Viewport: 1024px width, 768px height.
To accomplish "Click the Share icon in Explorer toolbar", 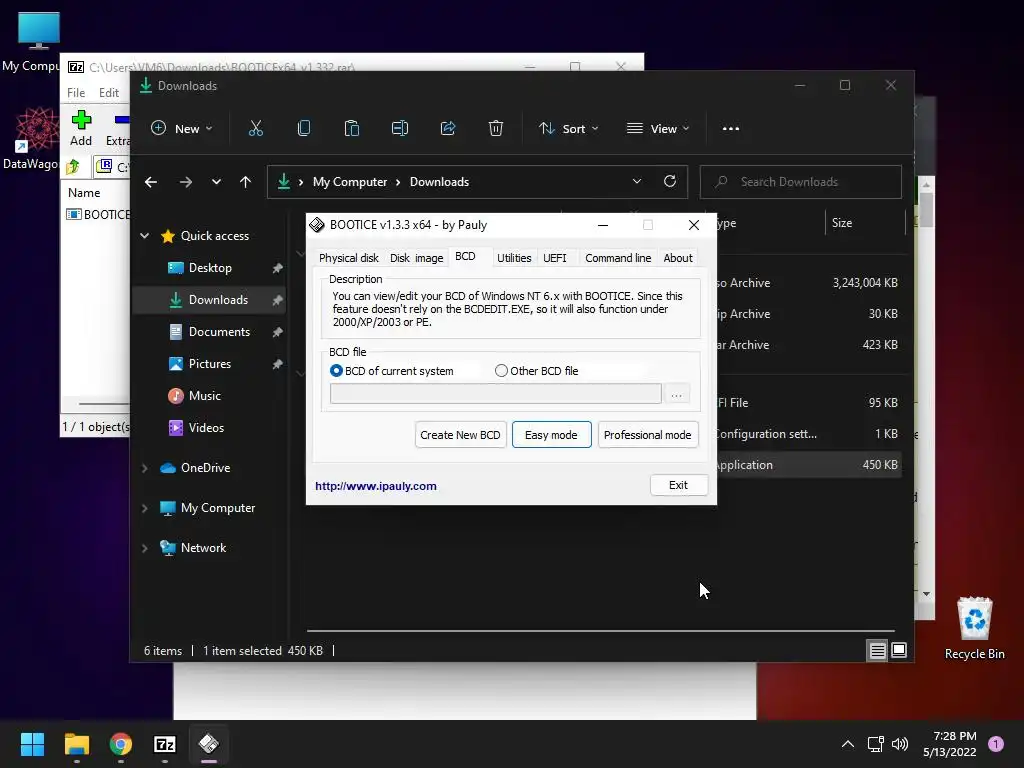I will (448, 129).
